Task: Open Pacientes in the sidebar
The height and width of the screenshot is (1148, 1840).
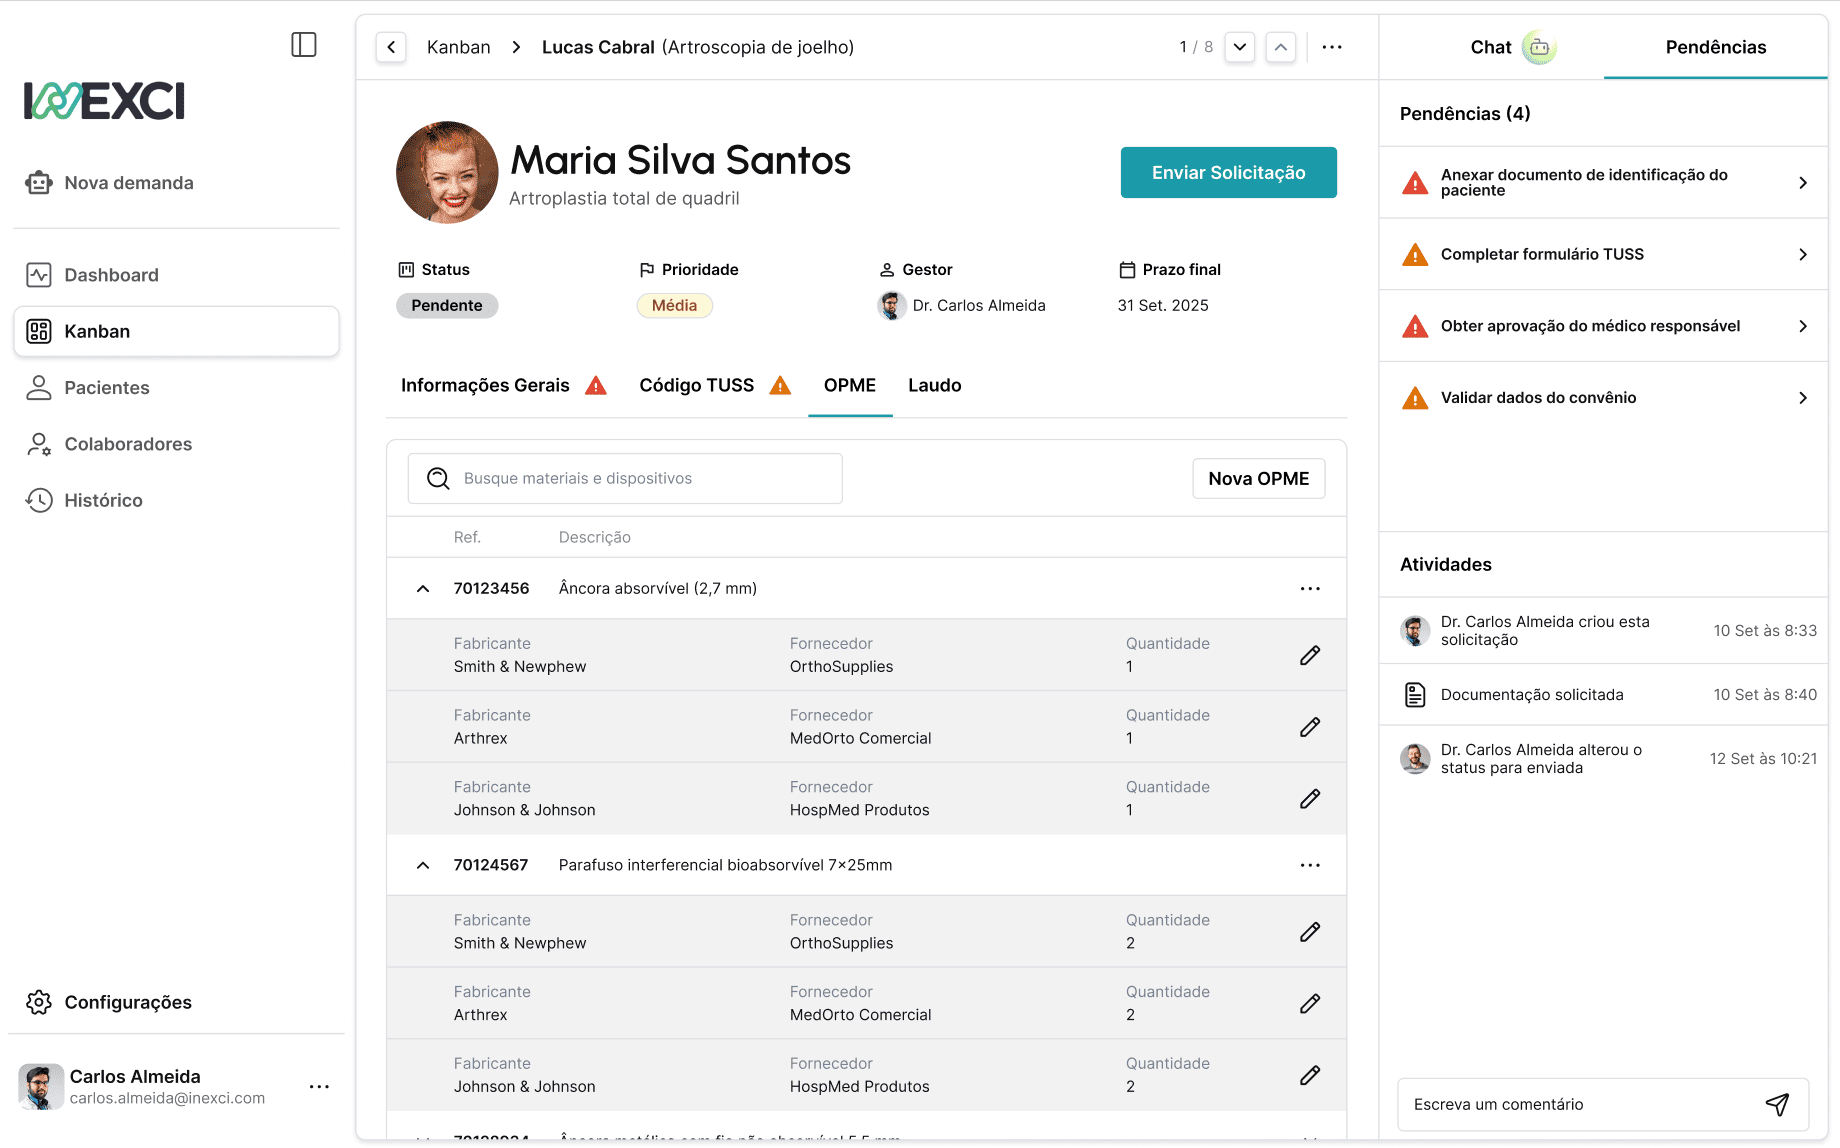Action: click(107, 388)
